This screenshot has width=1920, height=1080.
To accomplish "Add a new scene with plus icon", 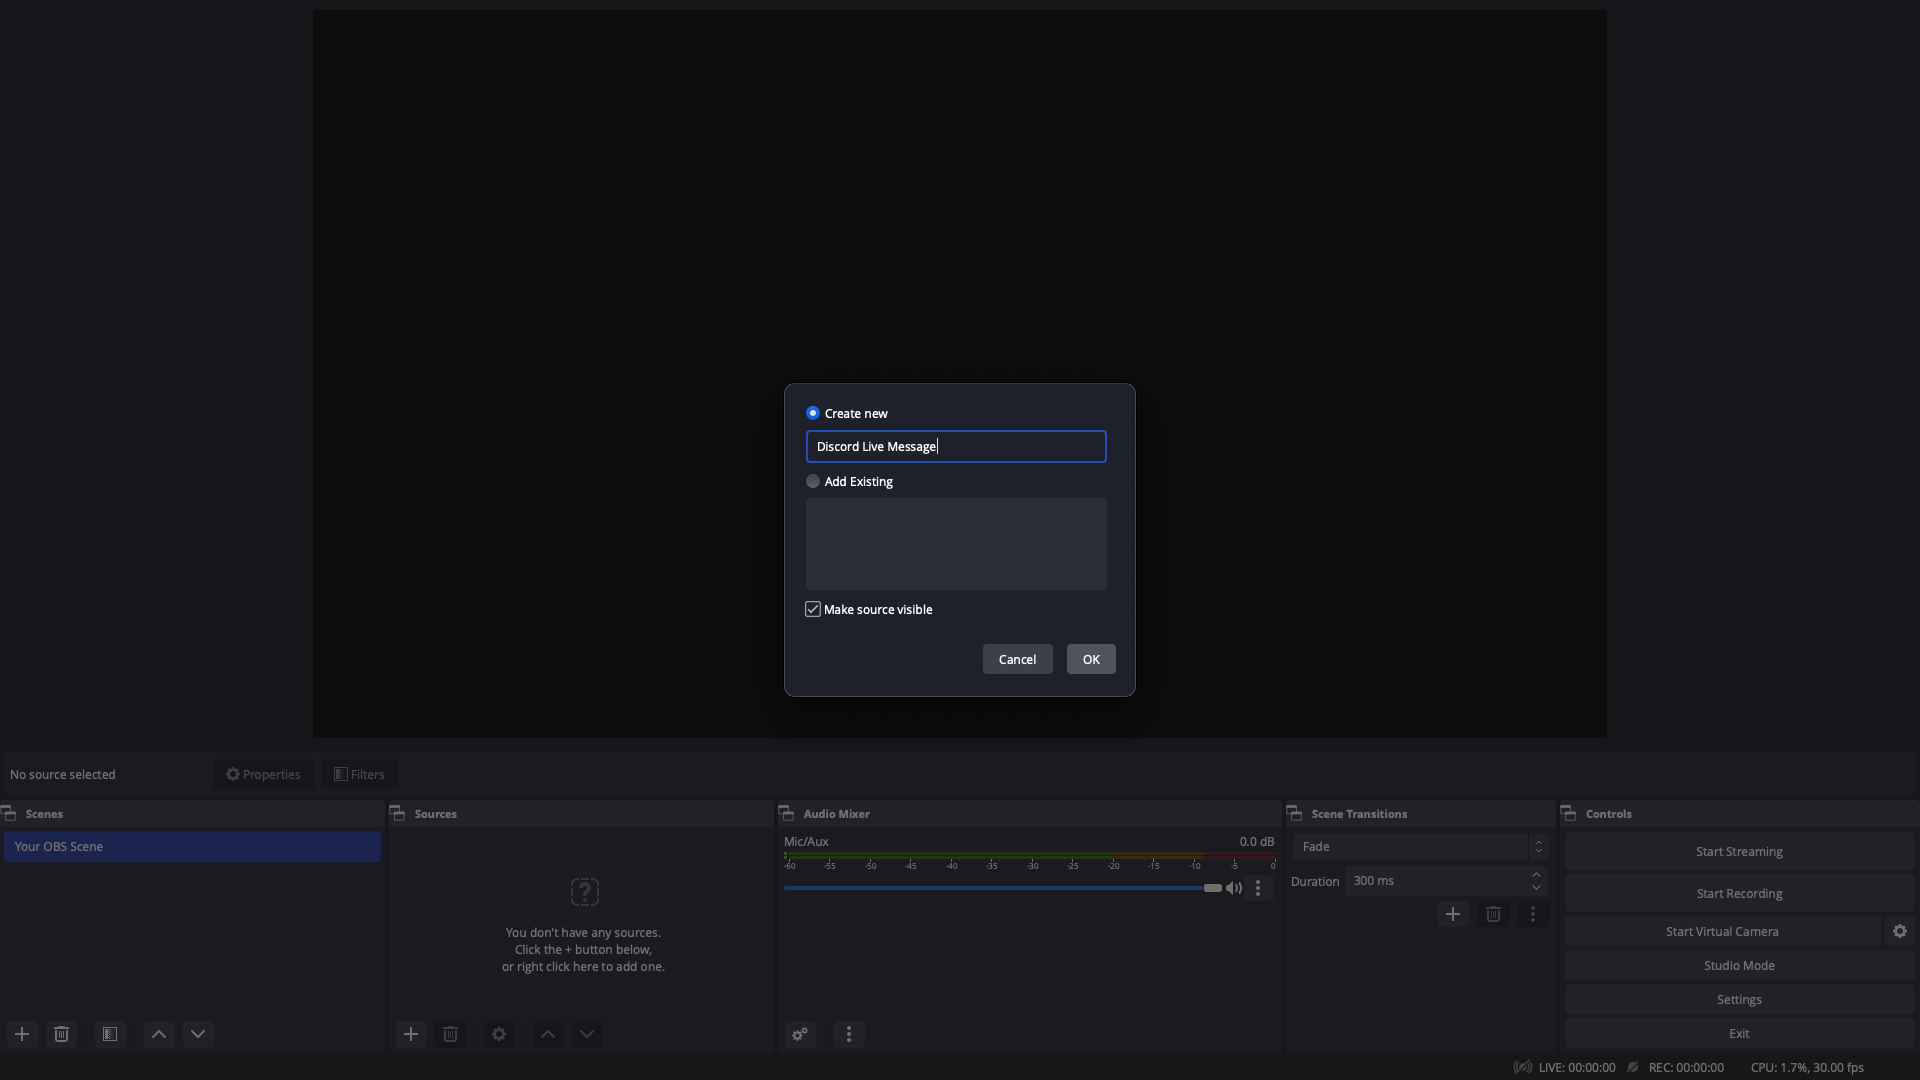I will pyautogui.click(x=22, y=1034).
